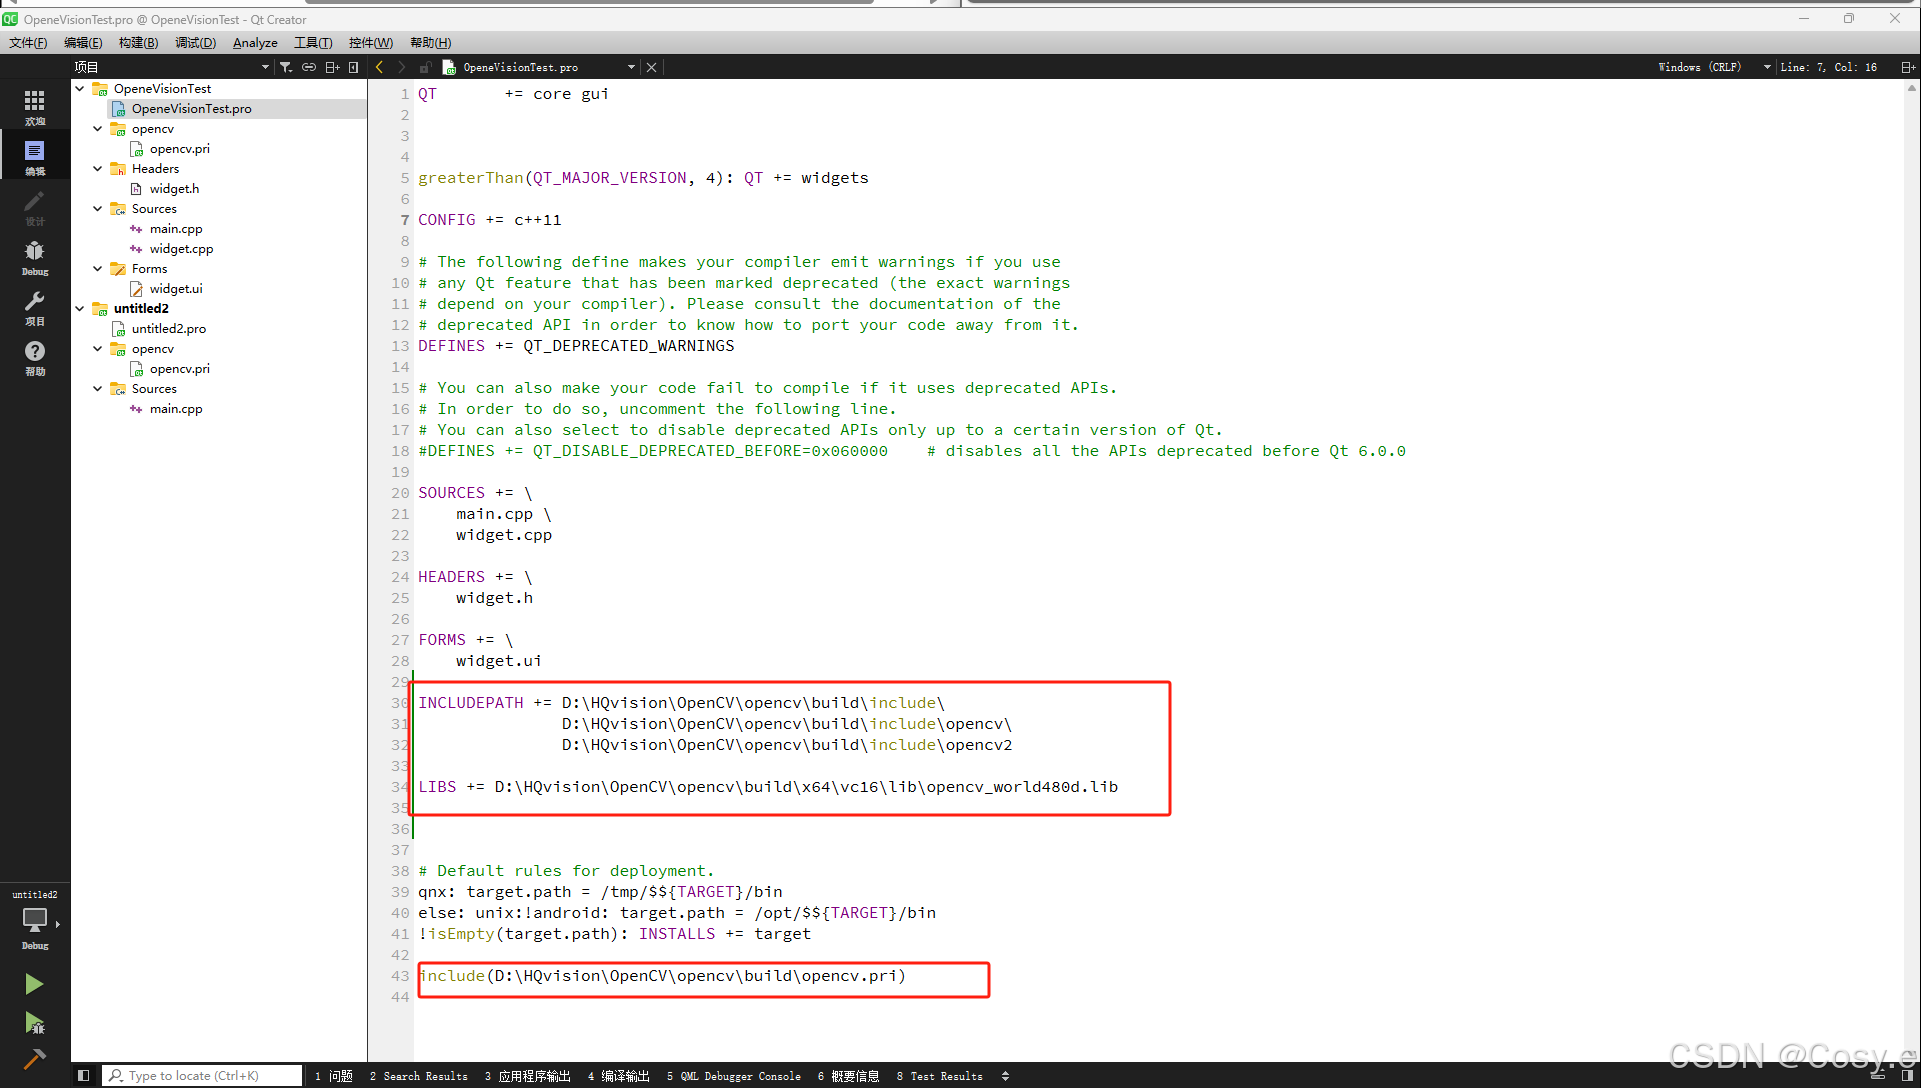Switch to Debug mode icon
Image resolution: width=1921 pixels, height=1088 pixels.
[x=34, y=256]
